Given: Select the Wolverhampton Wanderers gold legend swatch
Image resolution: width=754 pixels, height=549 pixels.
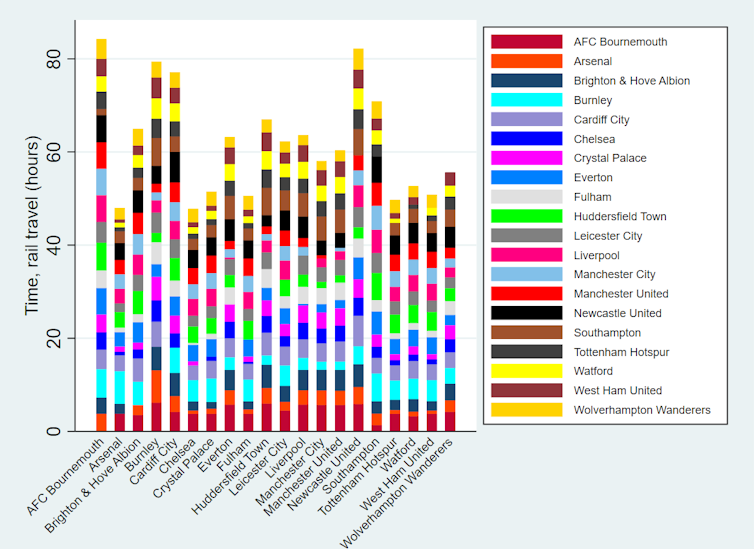Looking at the screenshot, I should (x=527, y=410).
